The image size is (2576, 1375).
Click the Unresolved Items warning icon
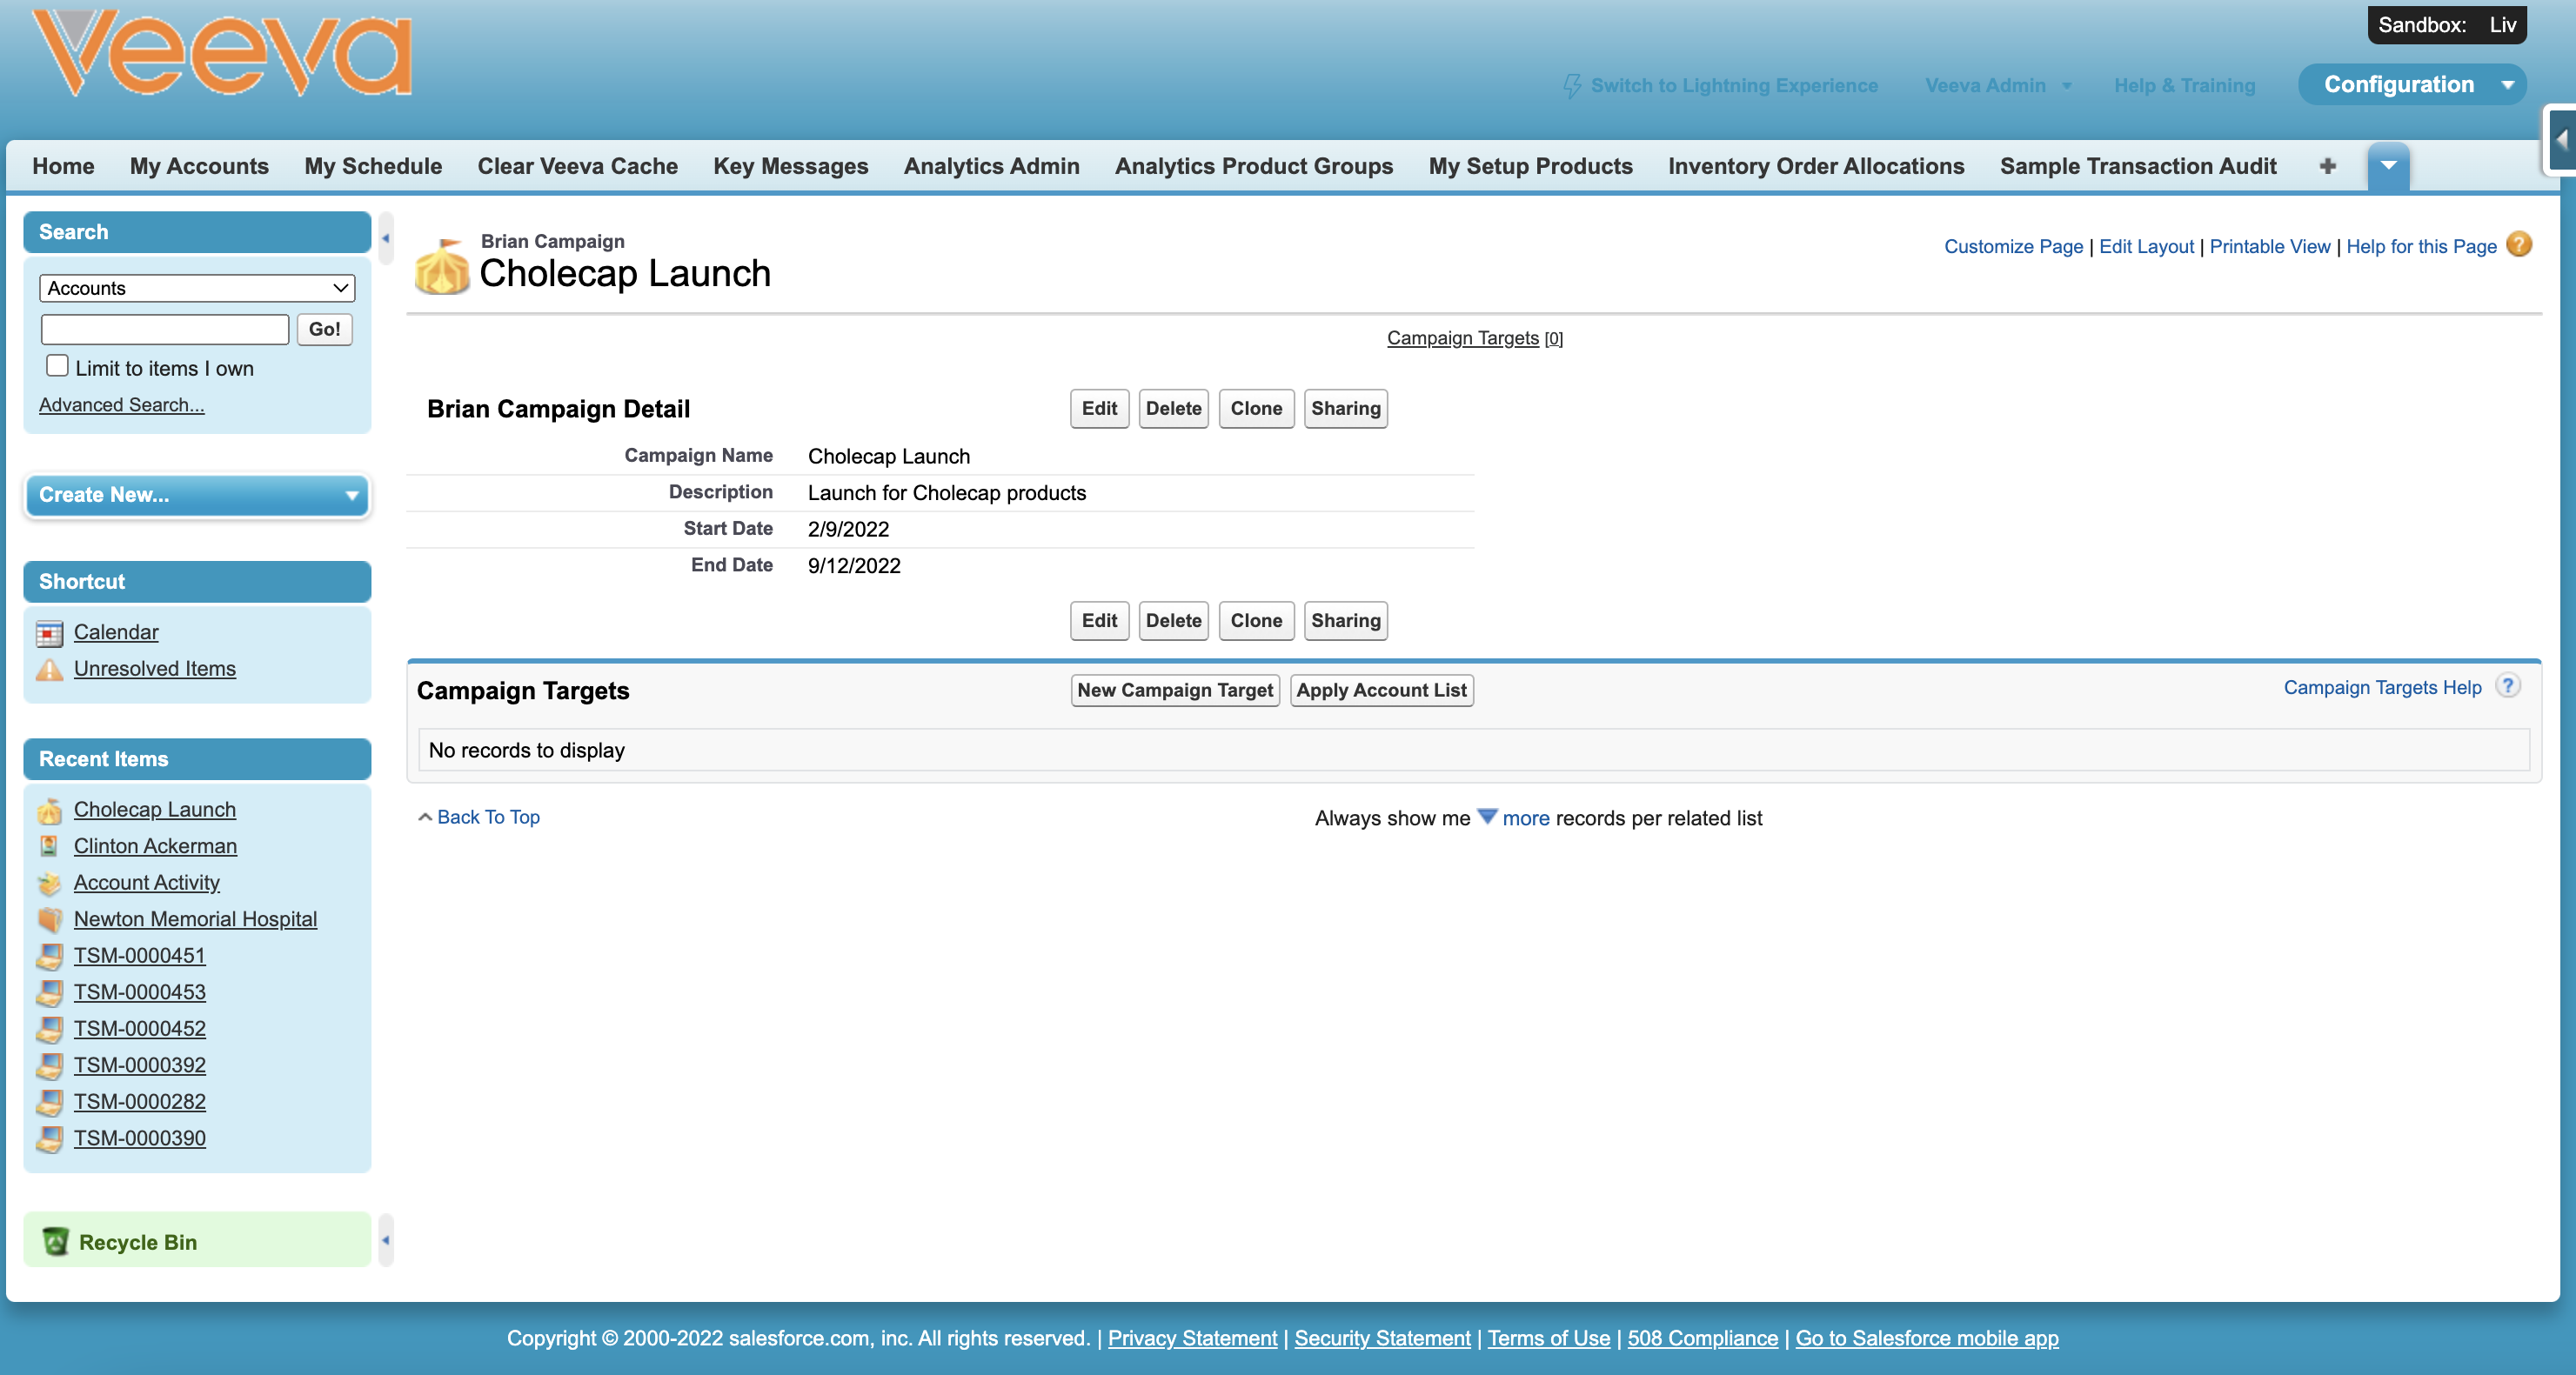pos(49,669)
